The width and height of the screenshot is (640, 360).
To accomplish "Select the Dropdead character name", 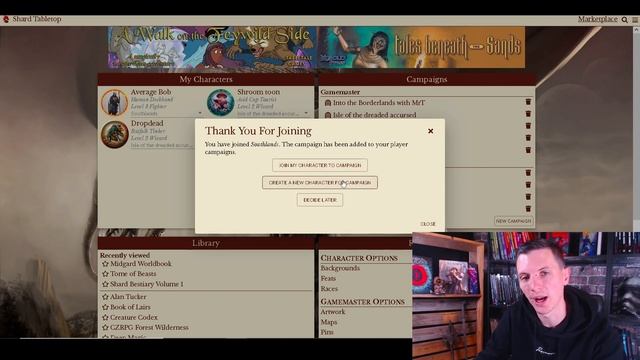I will [147, 123].
